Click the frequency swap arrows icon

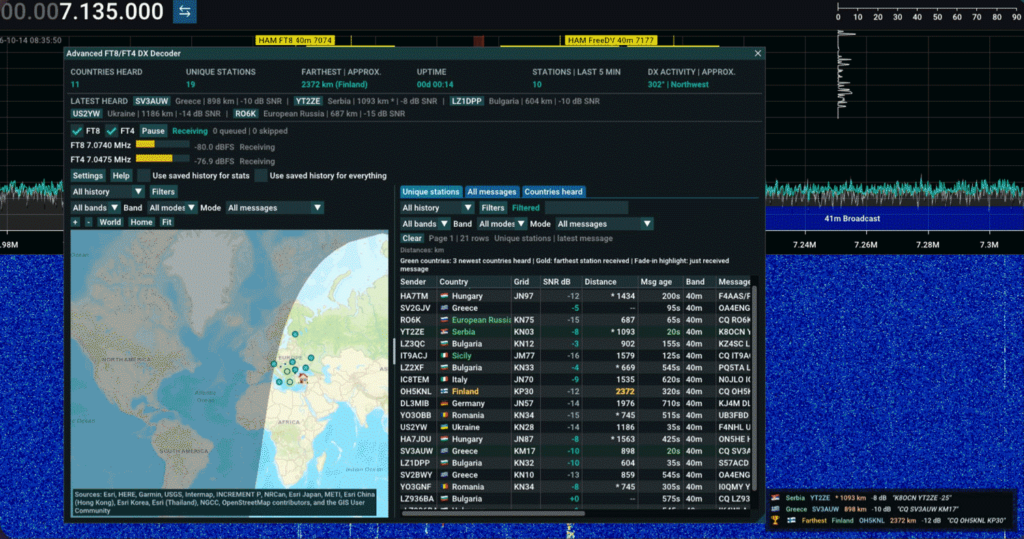tap(185, 12)
